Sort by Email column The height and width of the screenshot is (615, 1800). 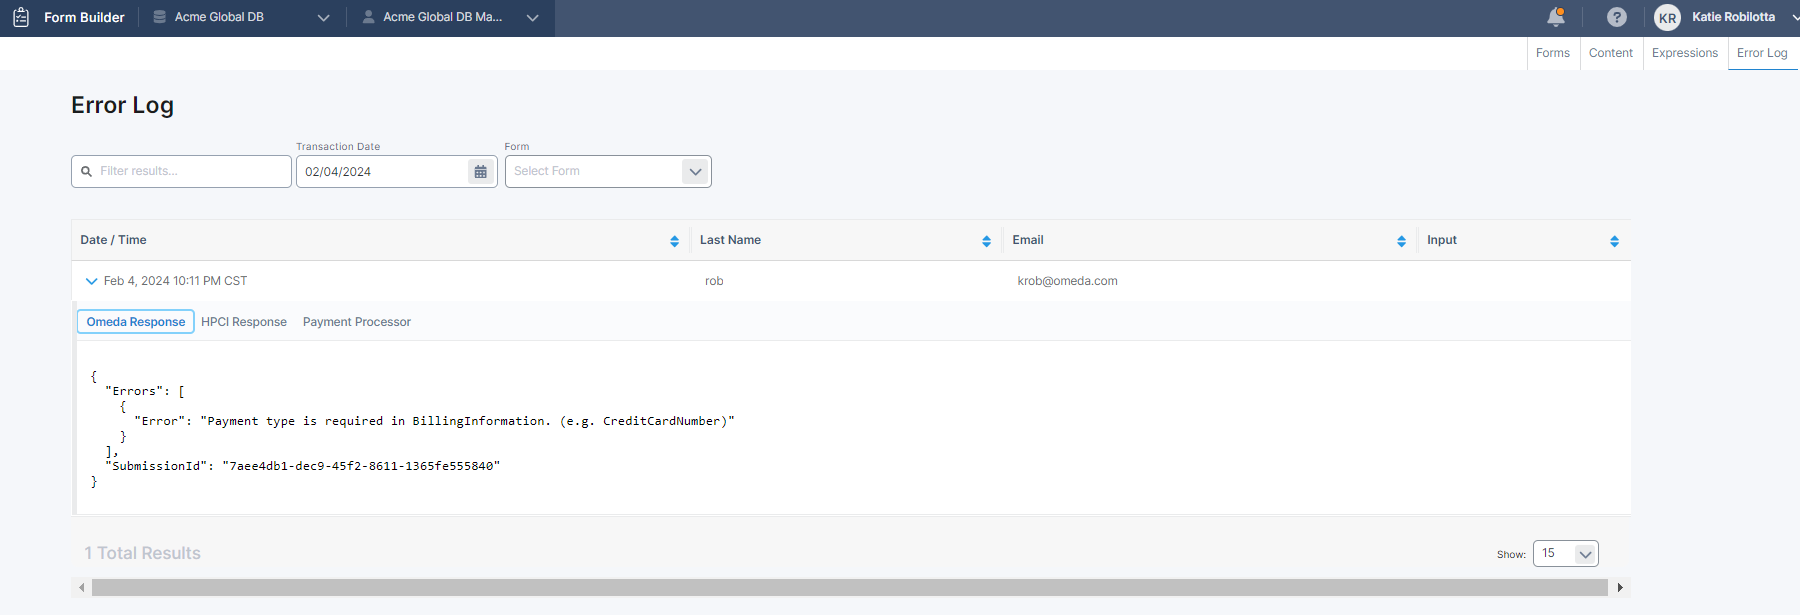coord(1401,241)
